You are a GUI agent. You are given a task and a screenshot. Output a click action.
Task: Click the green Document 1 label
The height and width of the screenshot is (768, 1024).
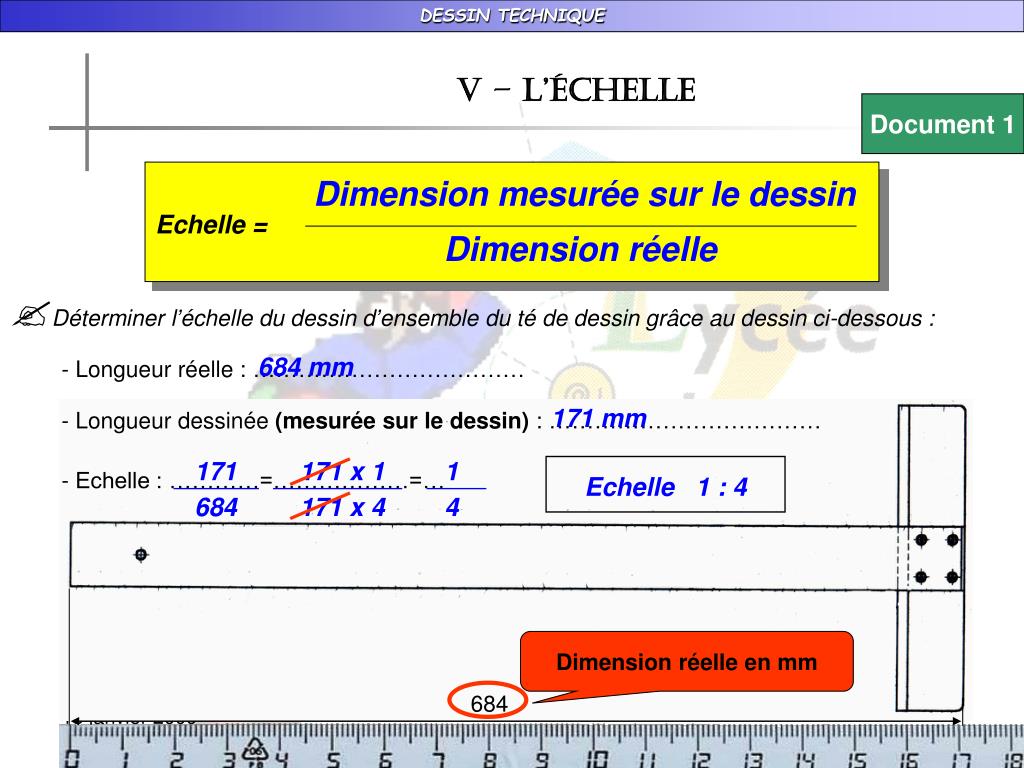942,123
